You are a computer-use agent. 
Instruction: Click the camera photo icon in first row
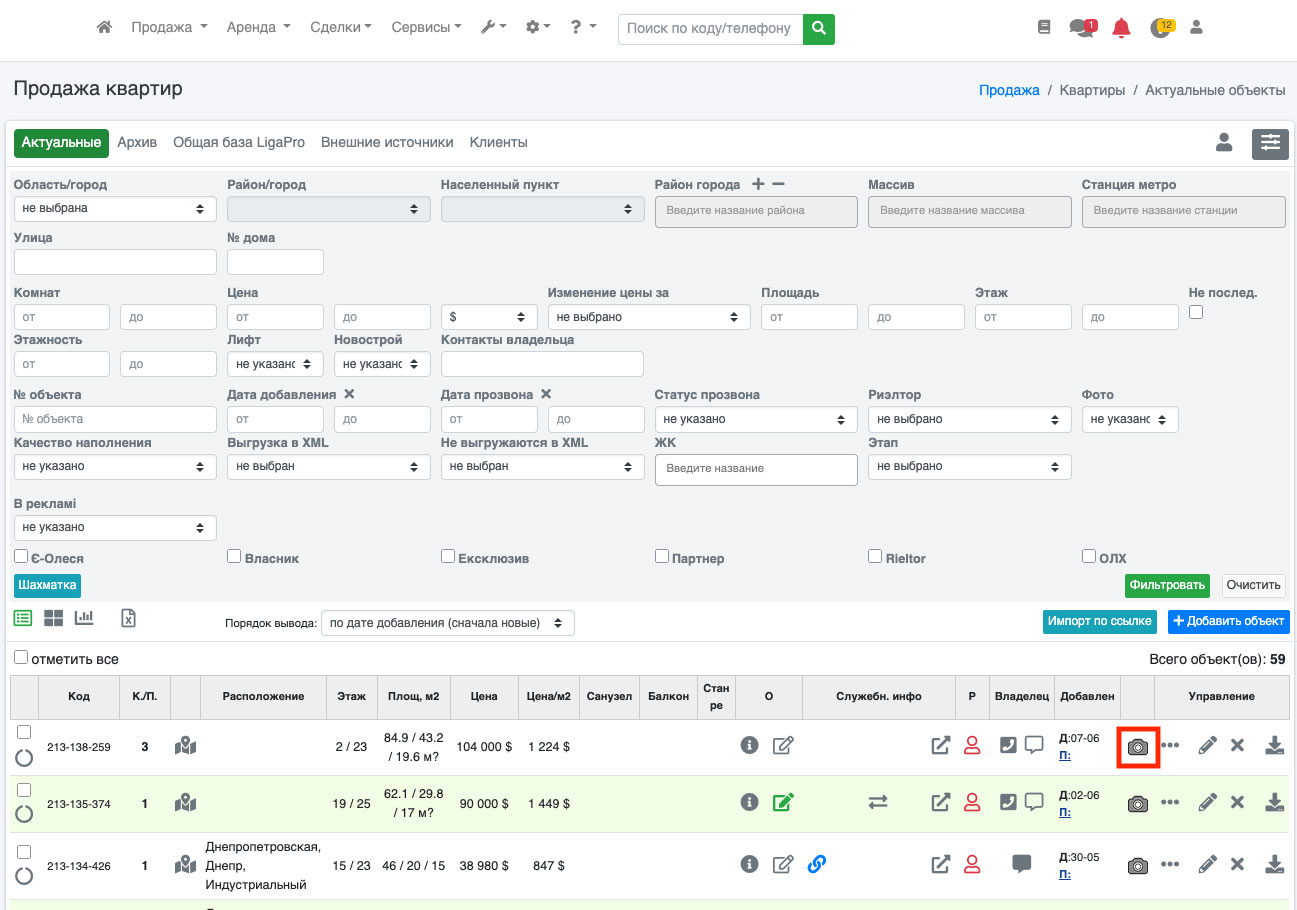coord(1137,747)
